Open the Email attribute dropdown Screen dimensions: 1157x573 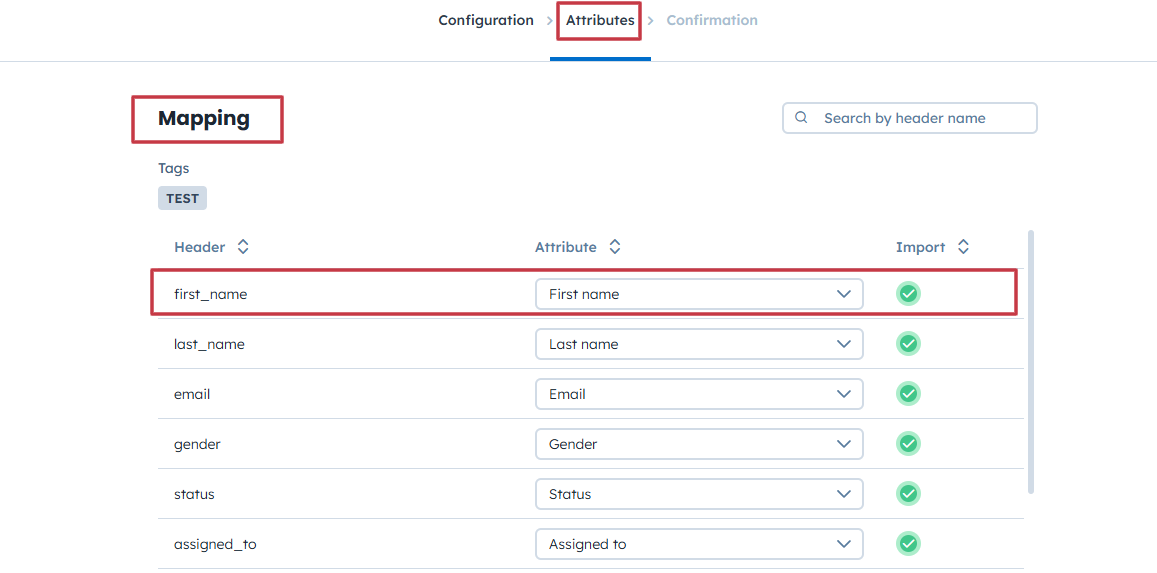point(699,394)
